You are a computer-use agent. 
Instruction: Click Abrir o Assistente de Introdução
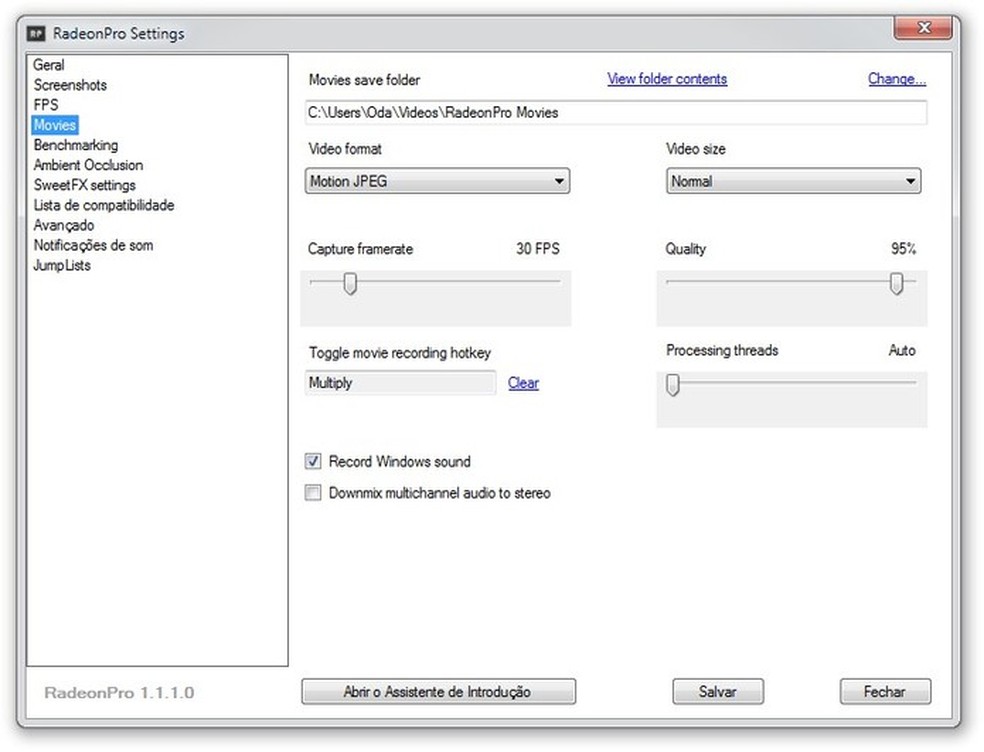pos(438,691)
